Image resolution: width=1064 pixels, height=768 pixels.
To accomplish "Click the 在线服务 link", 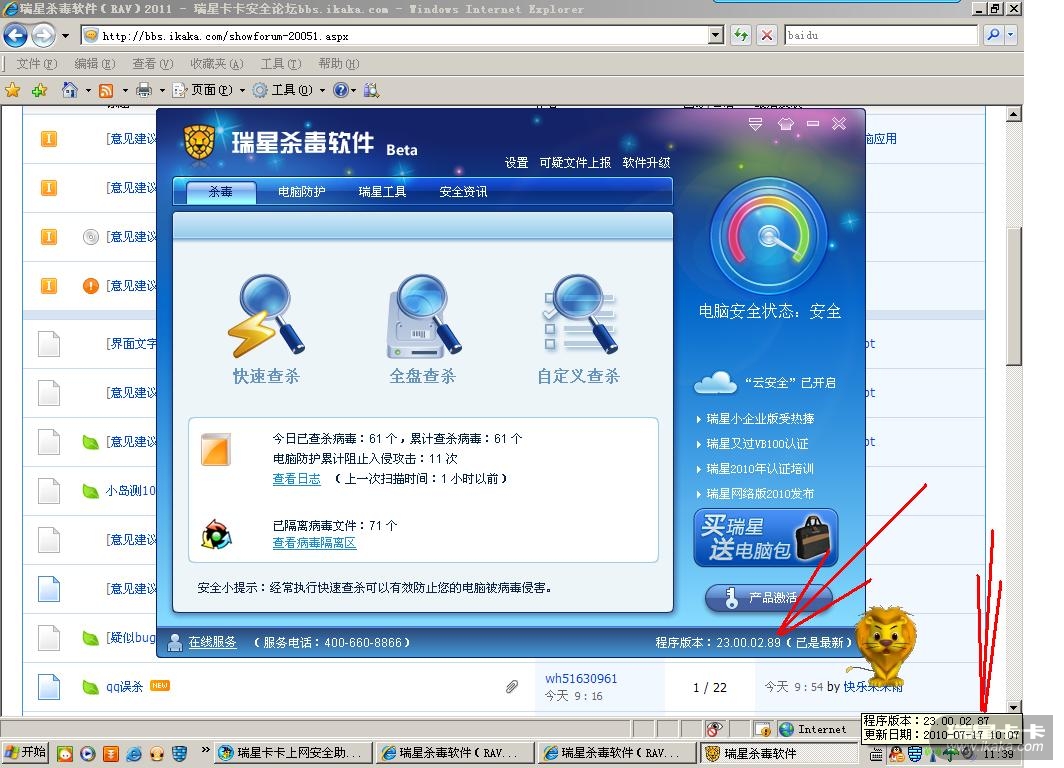I will [x=212, y=642].
